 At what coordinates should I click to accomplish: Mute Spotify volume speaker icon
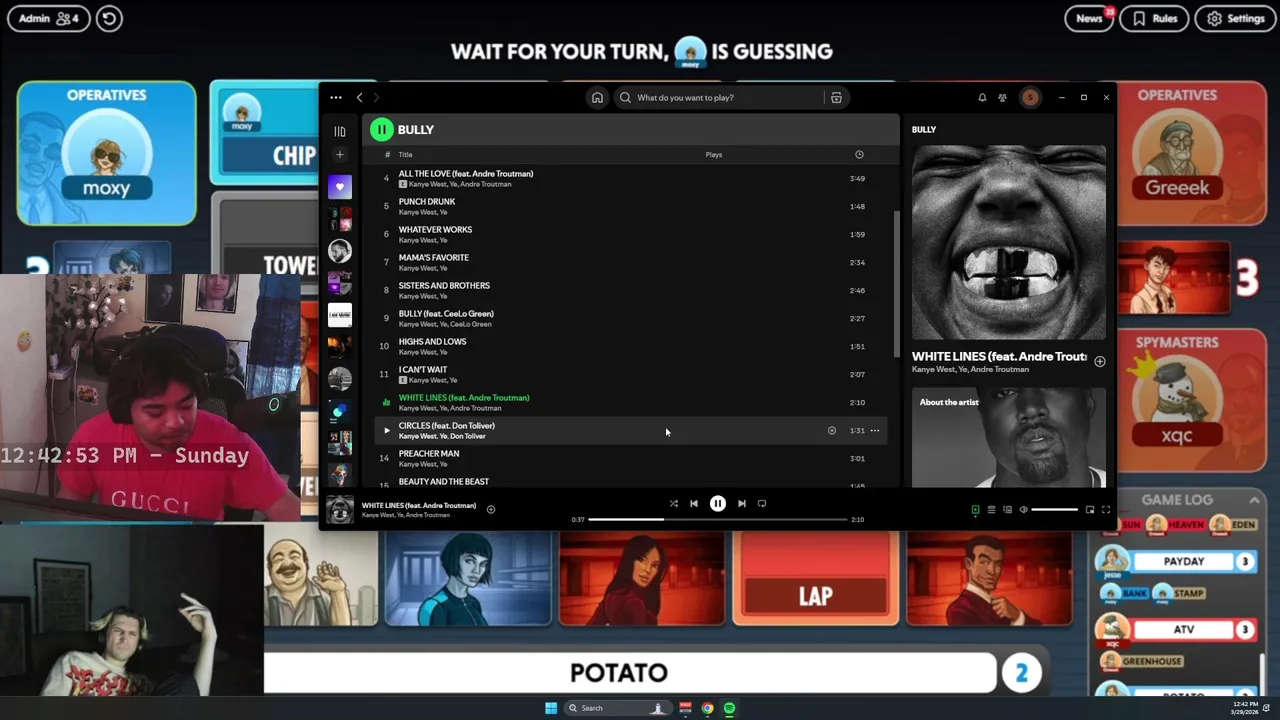1023,510
